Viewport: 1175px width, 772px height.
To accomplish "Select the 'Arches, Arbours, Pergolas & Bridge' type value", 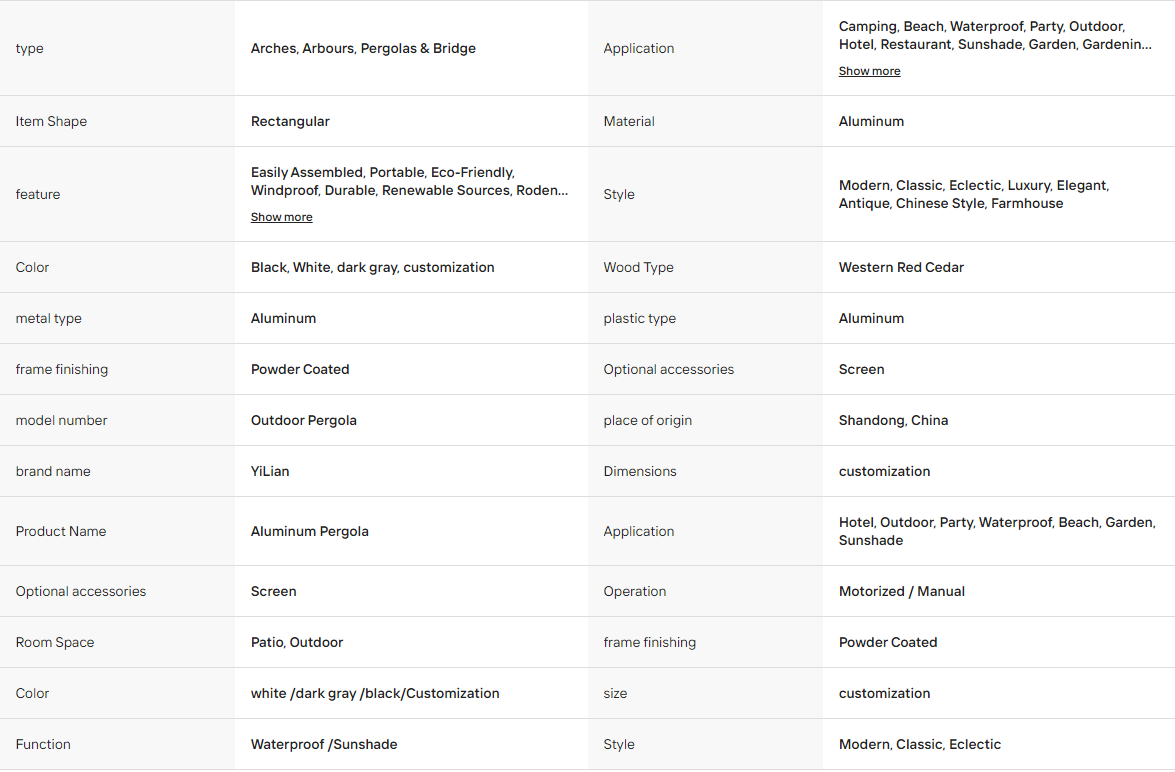I will click(363, 48).
